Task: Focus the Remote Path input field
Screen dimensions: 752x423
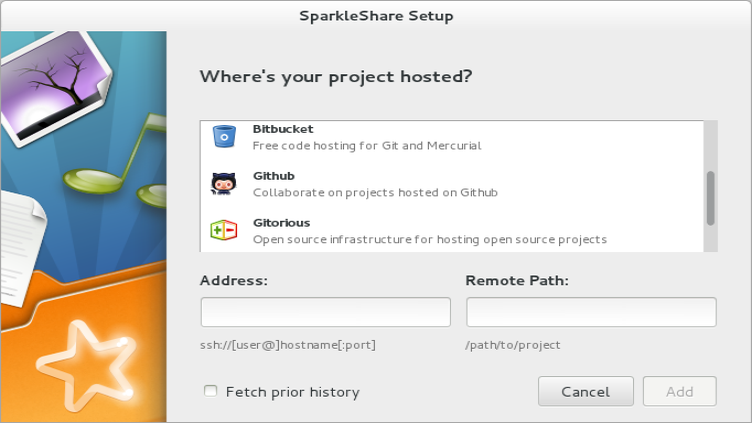Action: pyautogui.click(x=591, y=312)
